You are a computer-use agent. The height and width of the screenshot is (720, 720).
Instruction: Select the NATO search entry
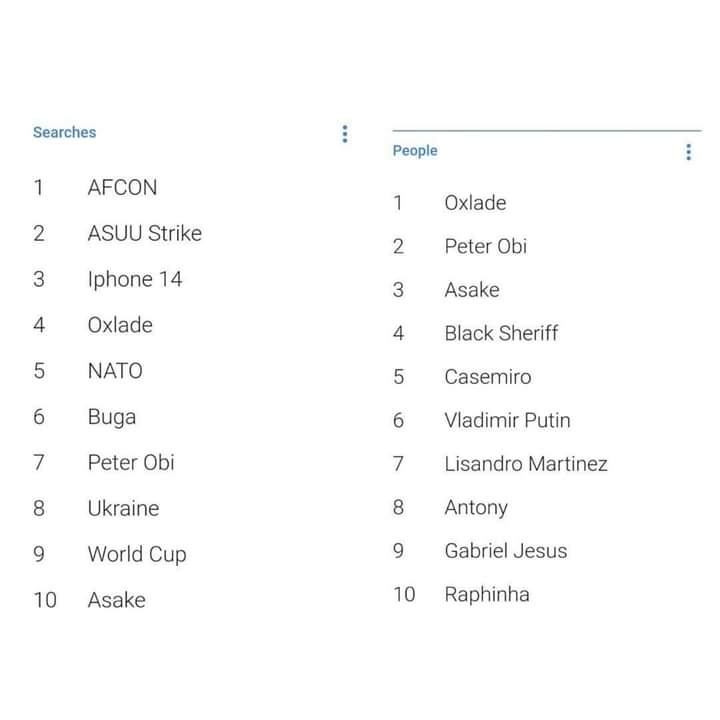pos(115,371)
